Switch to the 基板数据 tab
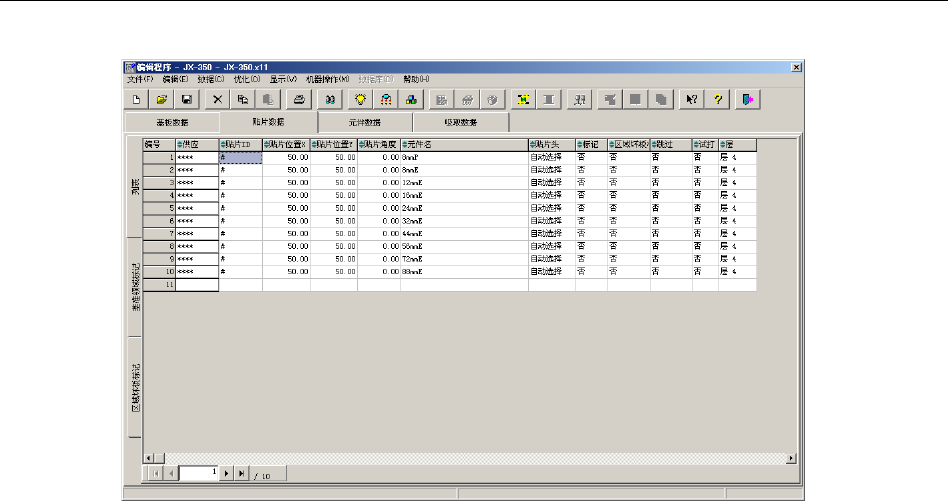The height and width of the screenshot is (501, 948). tap(171, 122)
